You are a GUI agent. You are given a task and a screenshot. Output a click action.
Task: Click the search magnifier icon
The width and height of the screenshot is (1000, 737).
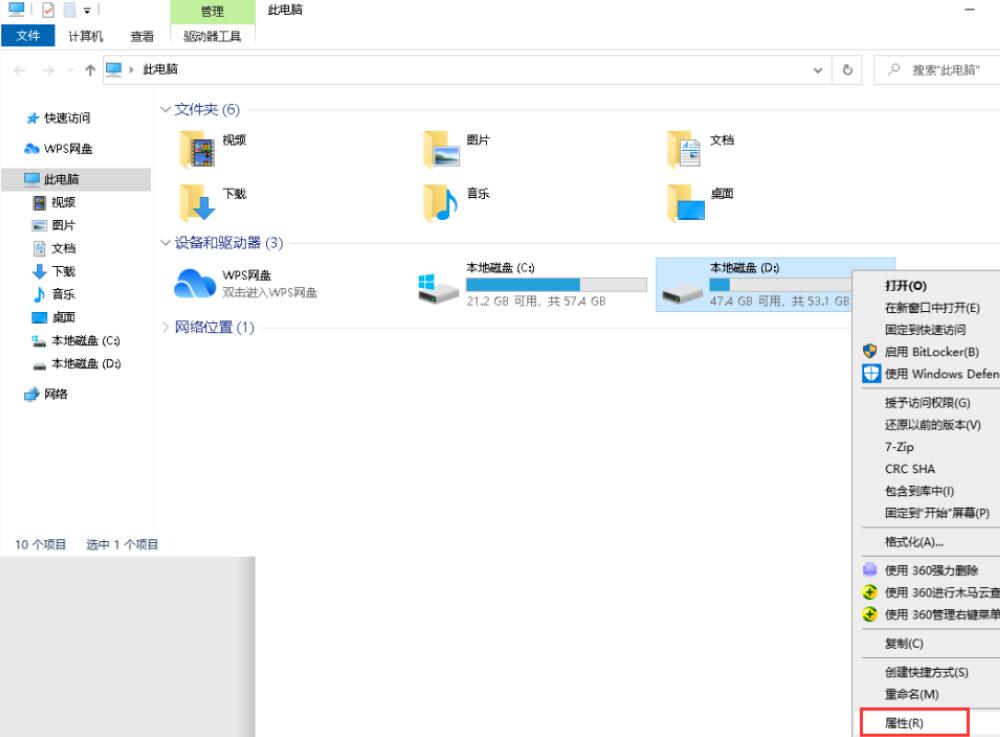coord(894,69)
